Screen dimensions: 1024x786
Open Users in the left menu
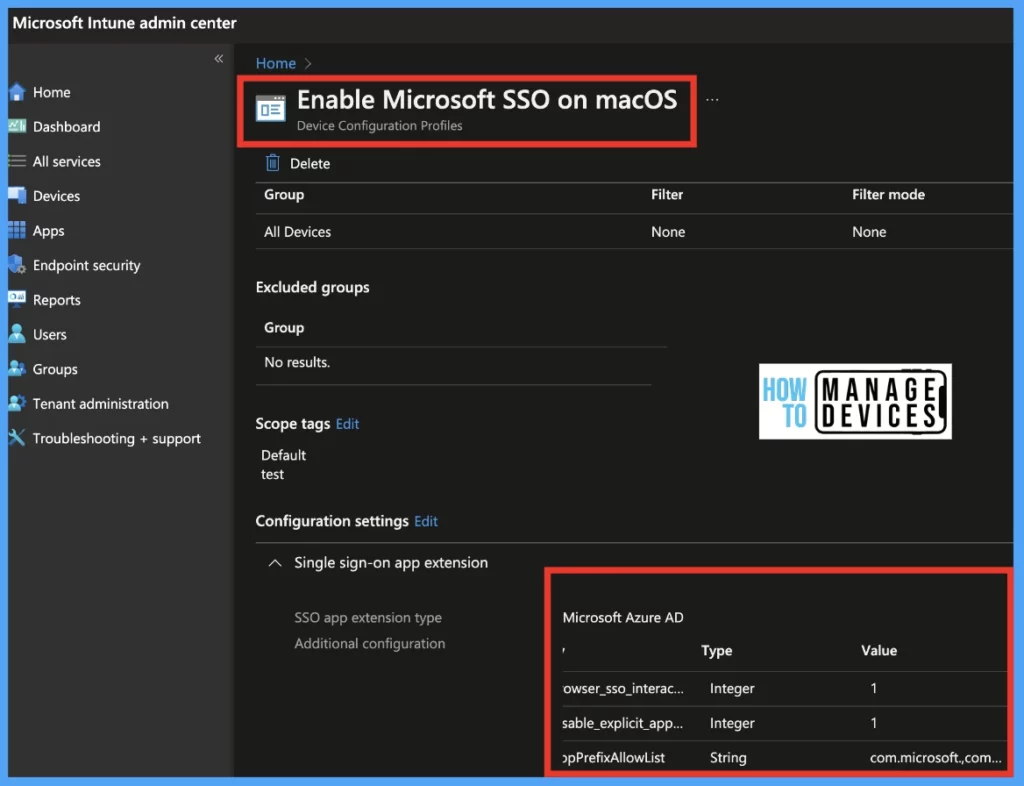(x=50, y=334)
